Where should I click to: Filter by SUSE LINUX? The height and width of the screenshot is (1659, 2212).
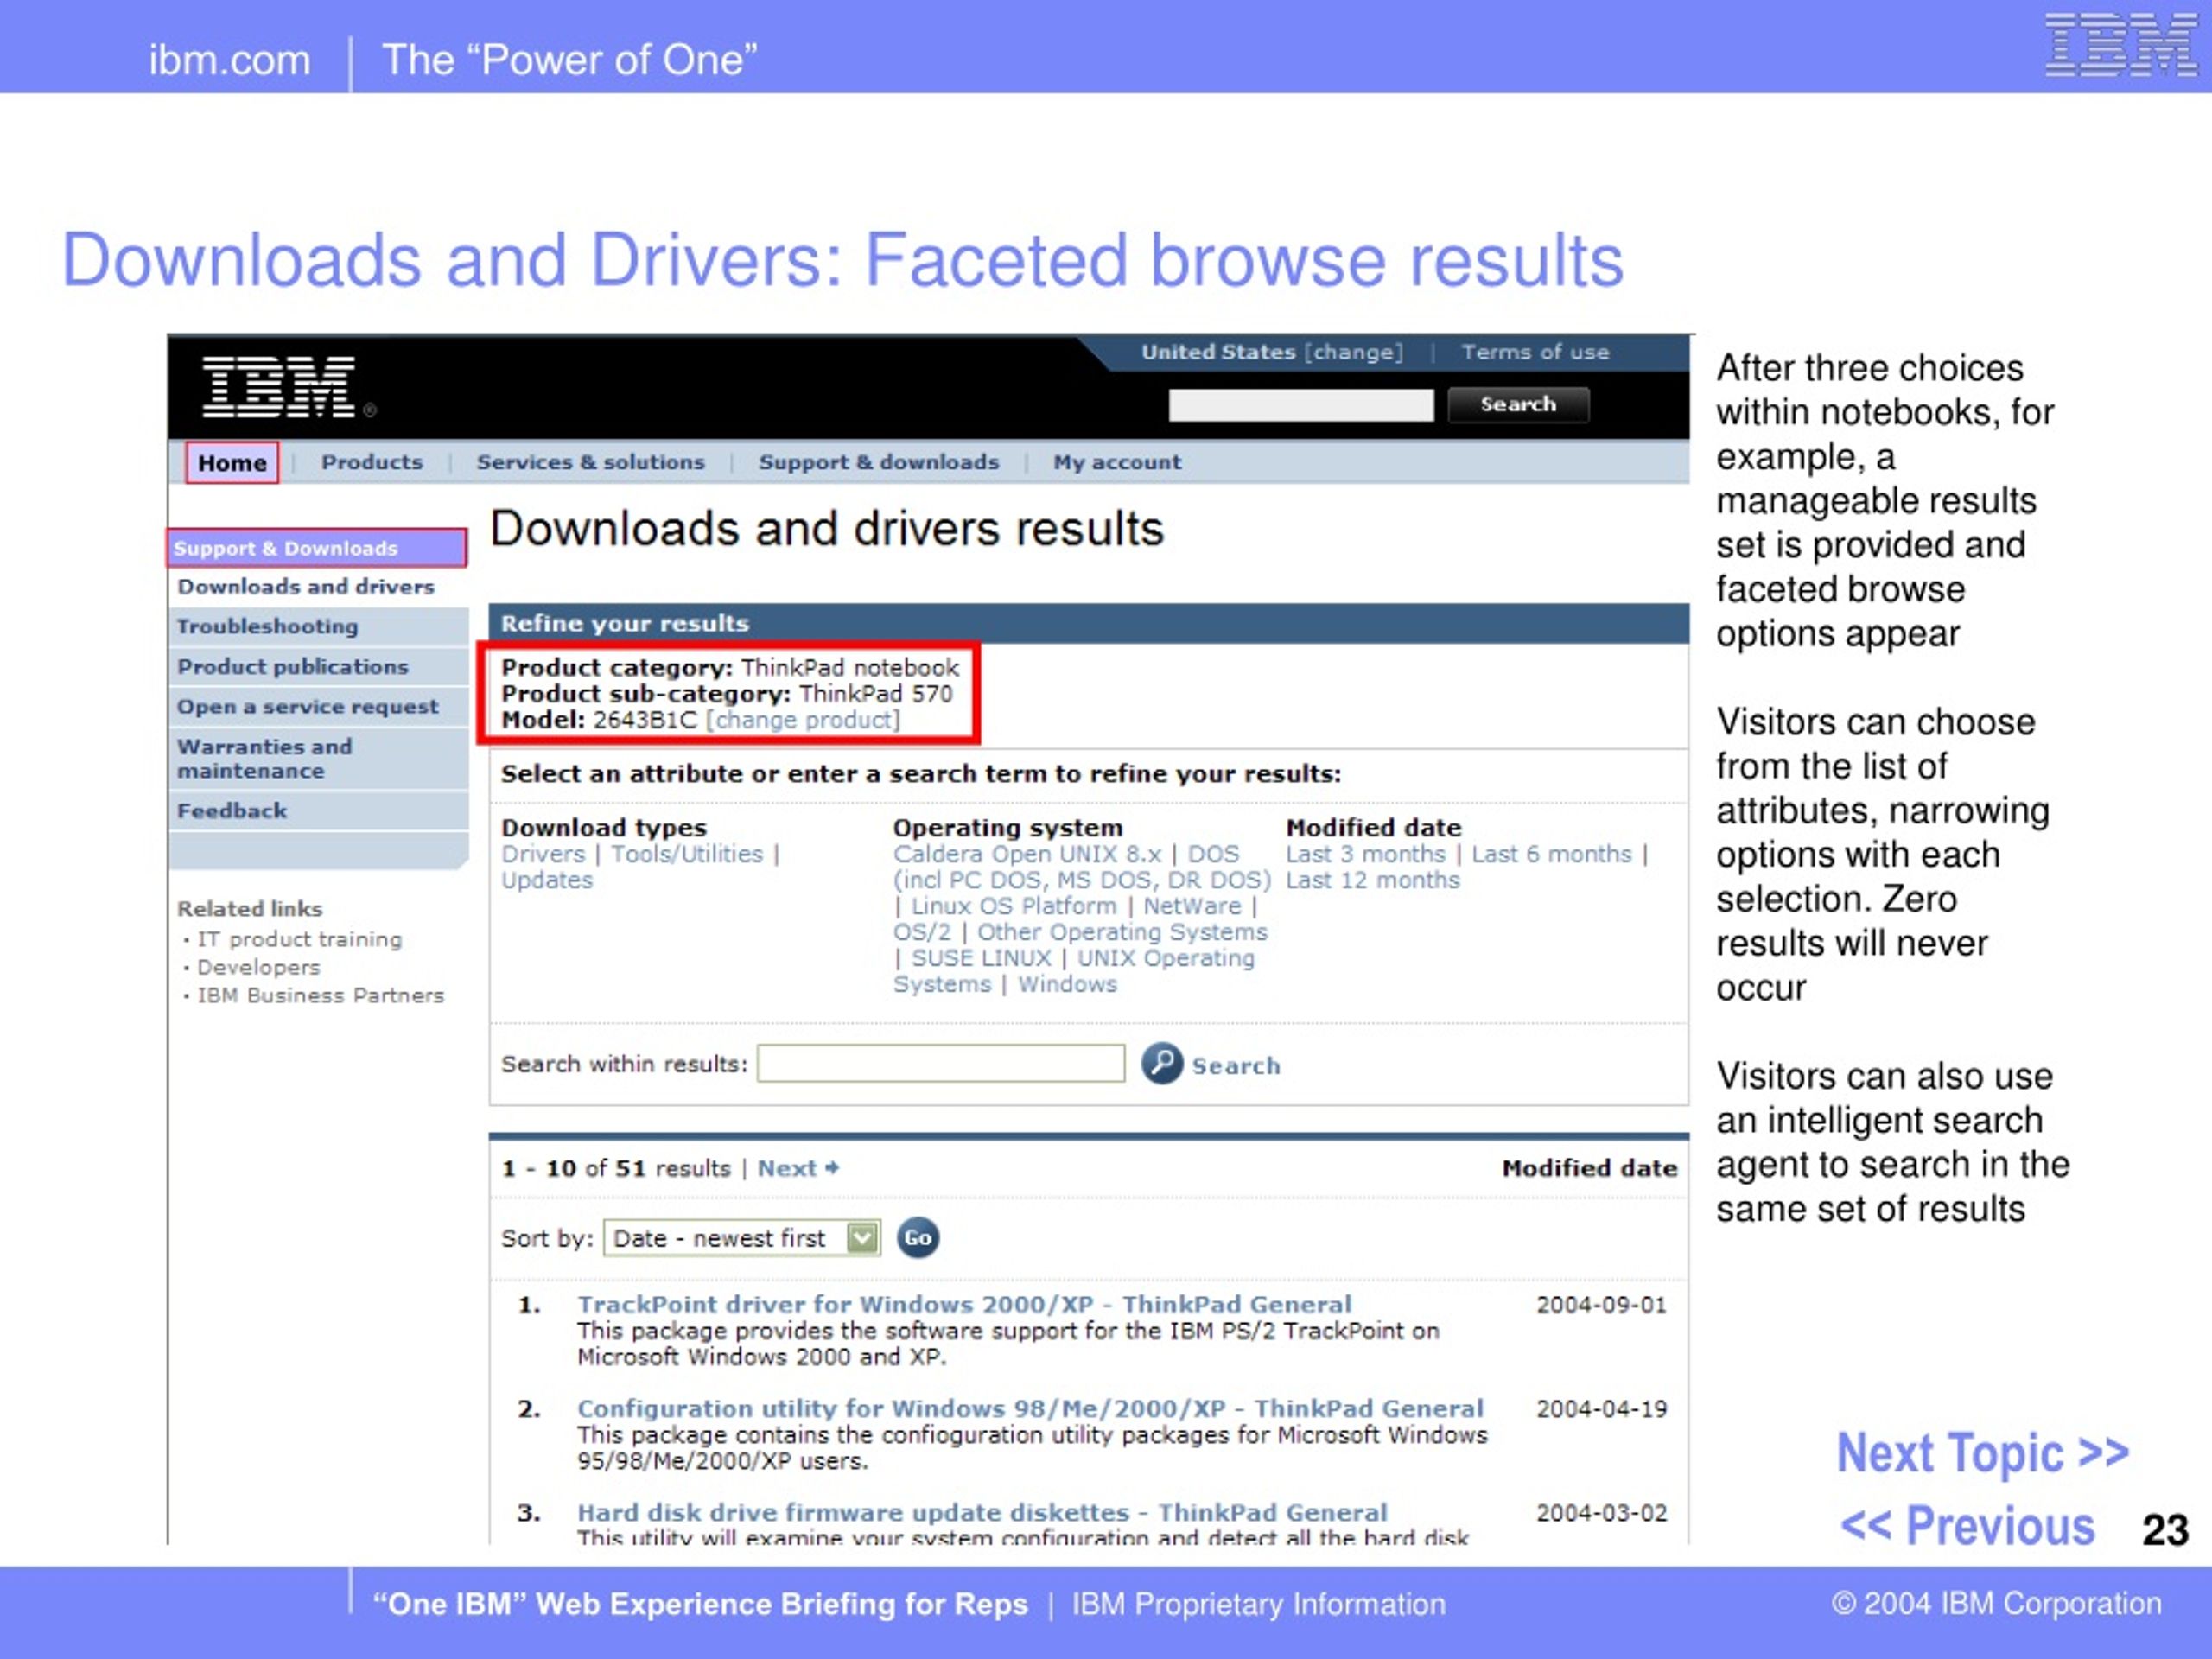click(981, 958)
